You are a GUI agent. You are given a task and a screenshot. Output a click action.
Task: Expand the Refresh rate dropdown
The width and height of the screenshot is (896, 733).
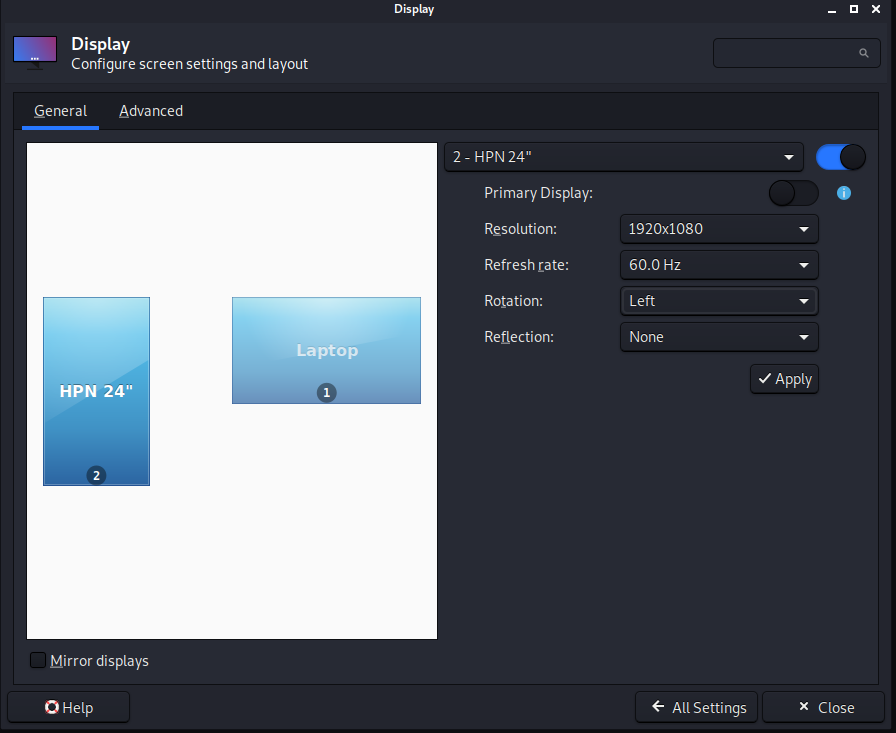click(x=718, y=265)
